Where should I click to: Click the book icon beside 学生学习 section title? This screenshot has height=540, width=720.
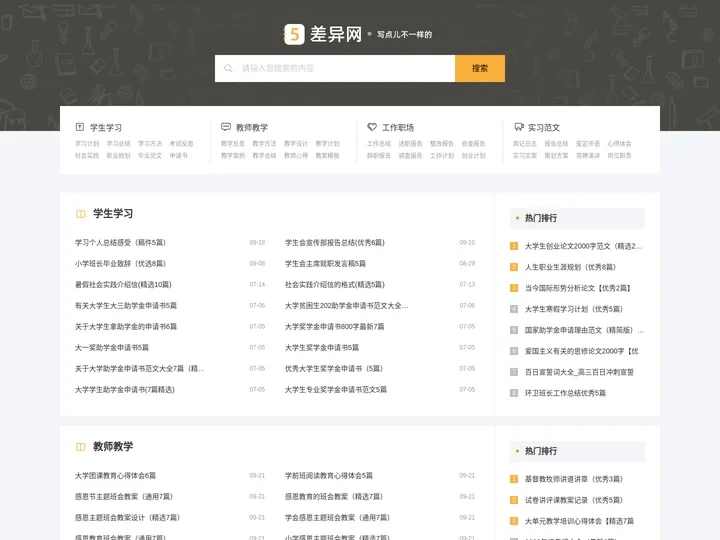point(81,214)
